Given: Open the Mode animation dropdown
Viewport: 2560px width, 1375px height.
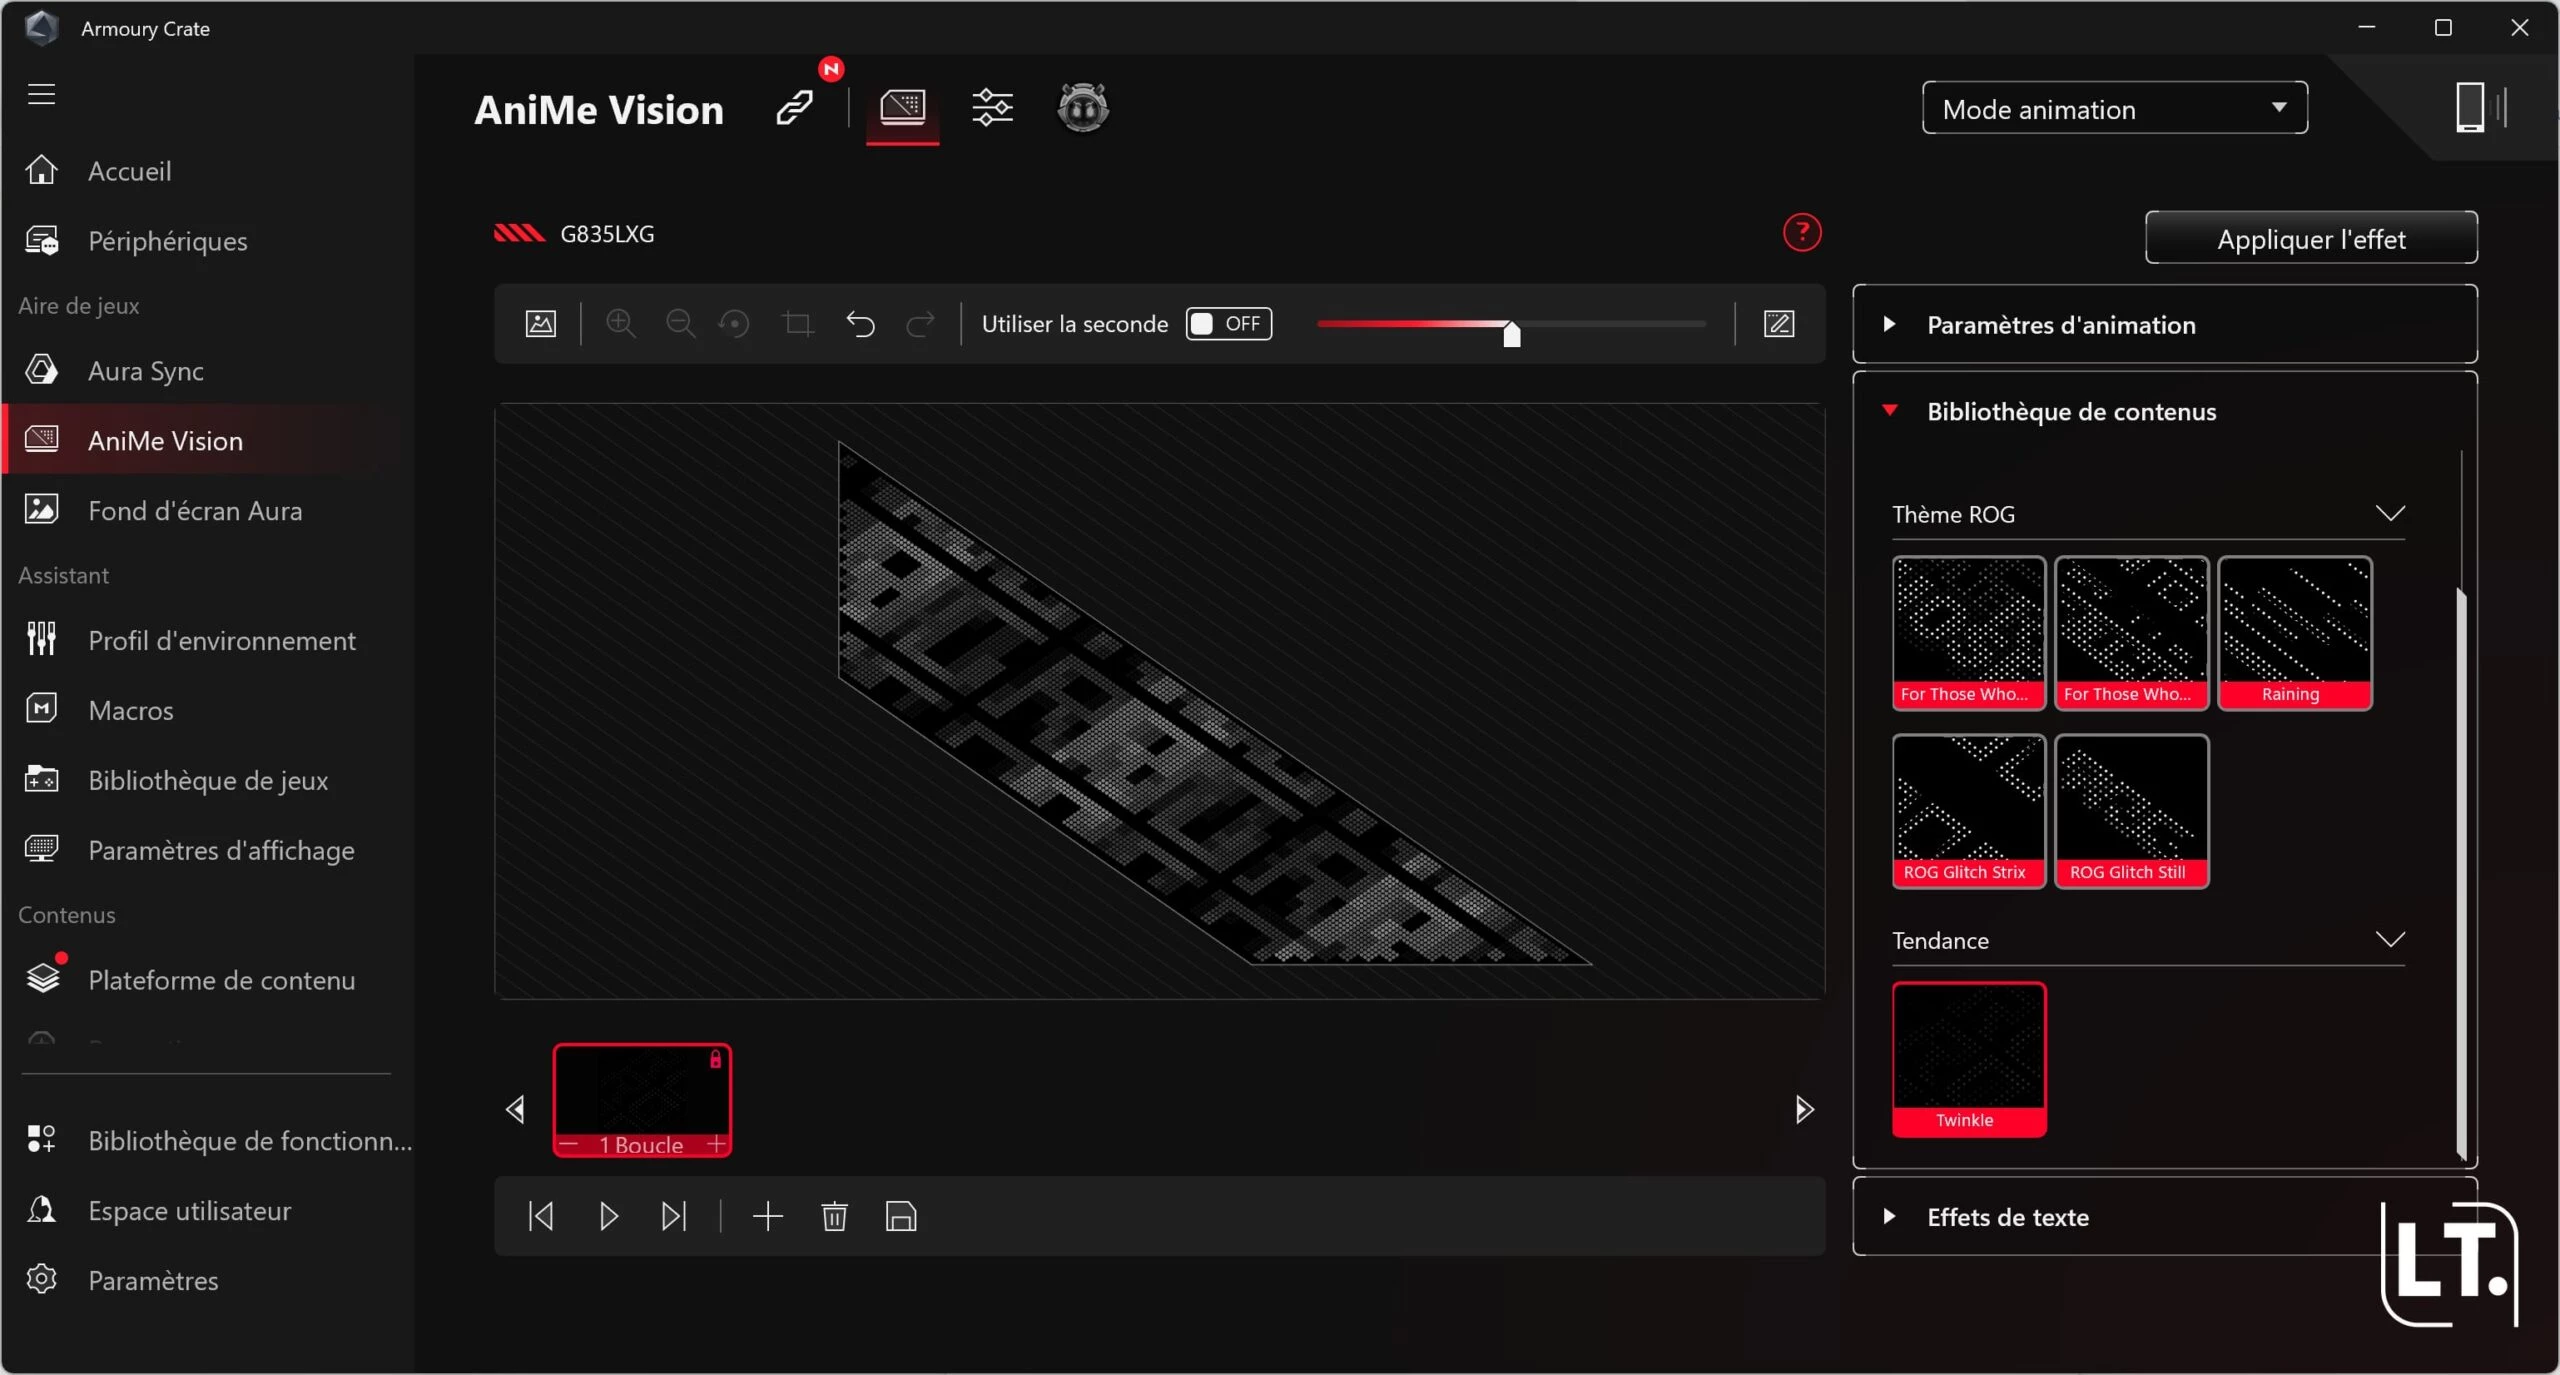Looking at the screenshot, I should pyautogui.click(x=2115, y=108).
